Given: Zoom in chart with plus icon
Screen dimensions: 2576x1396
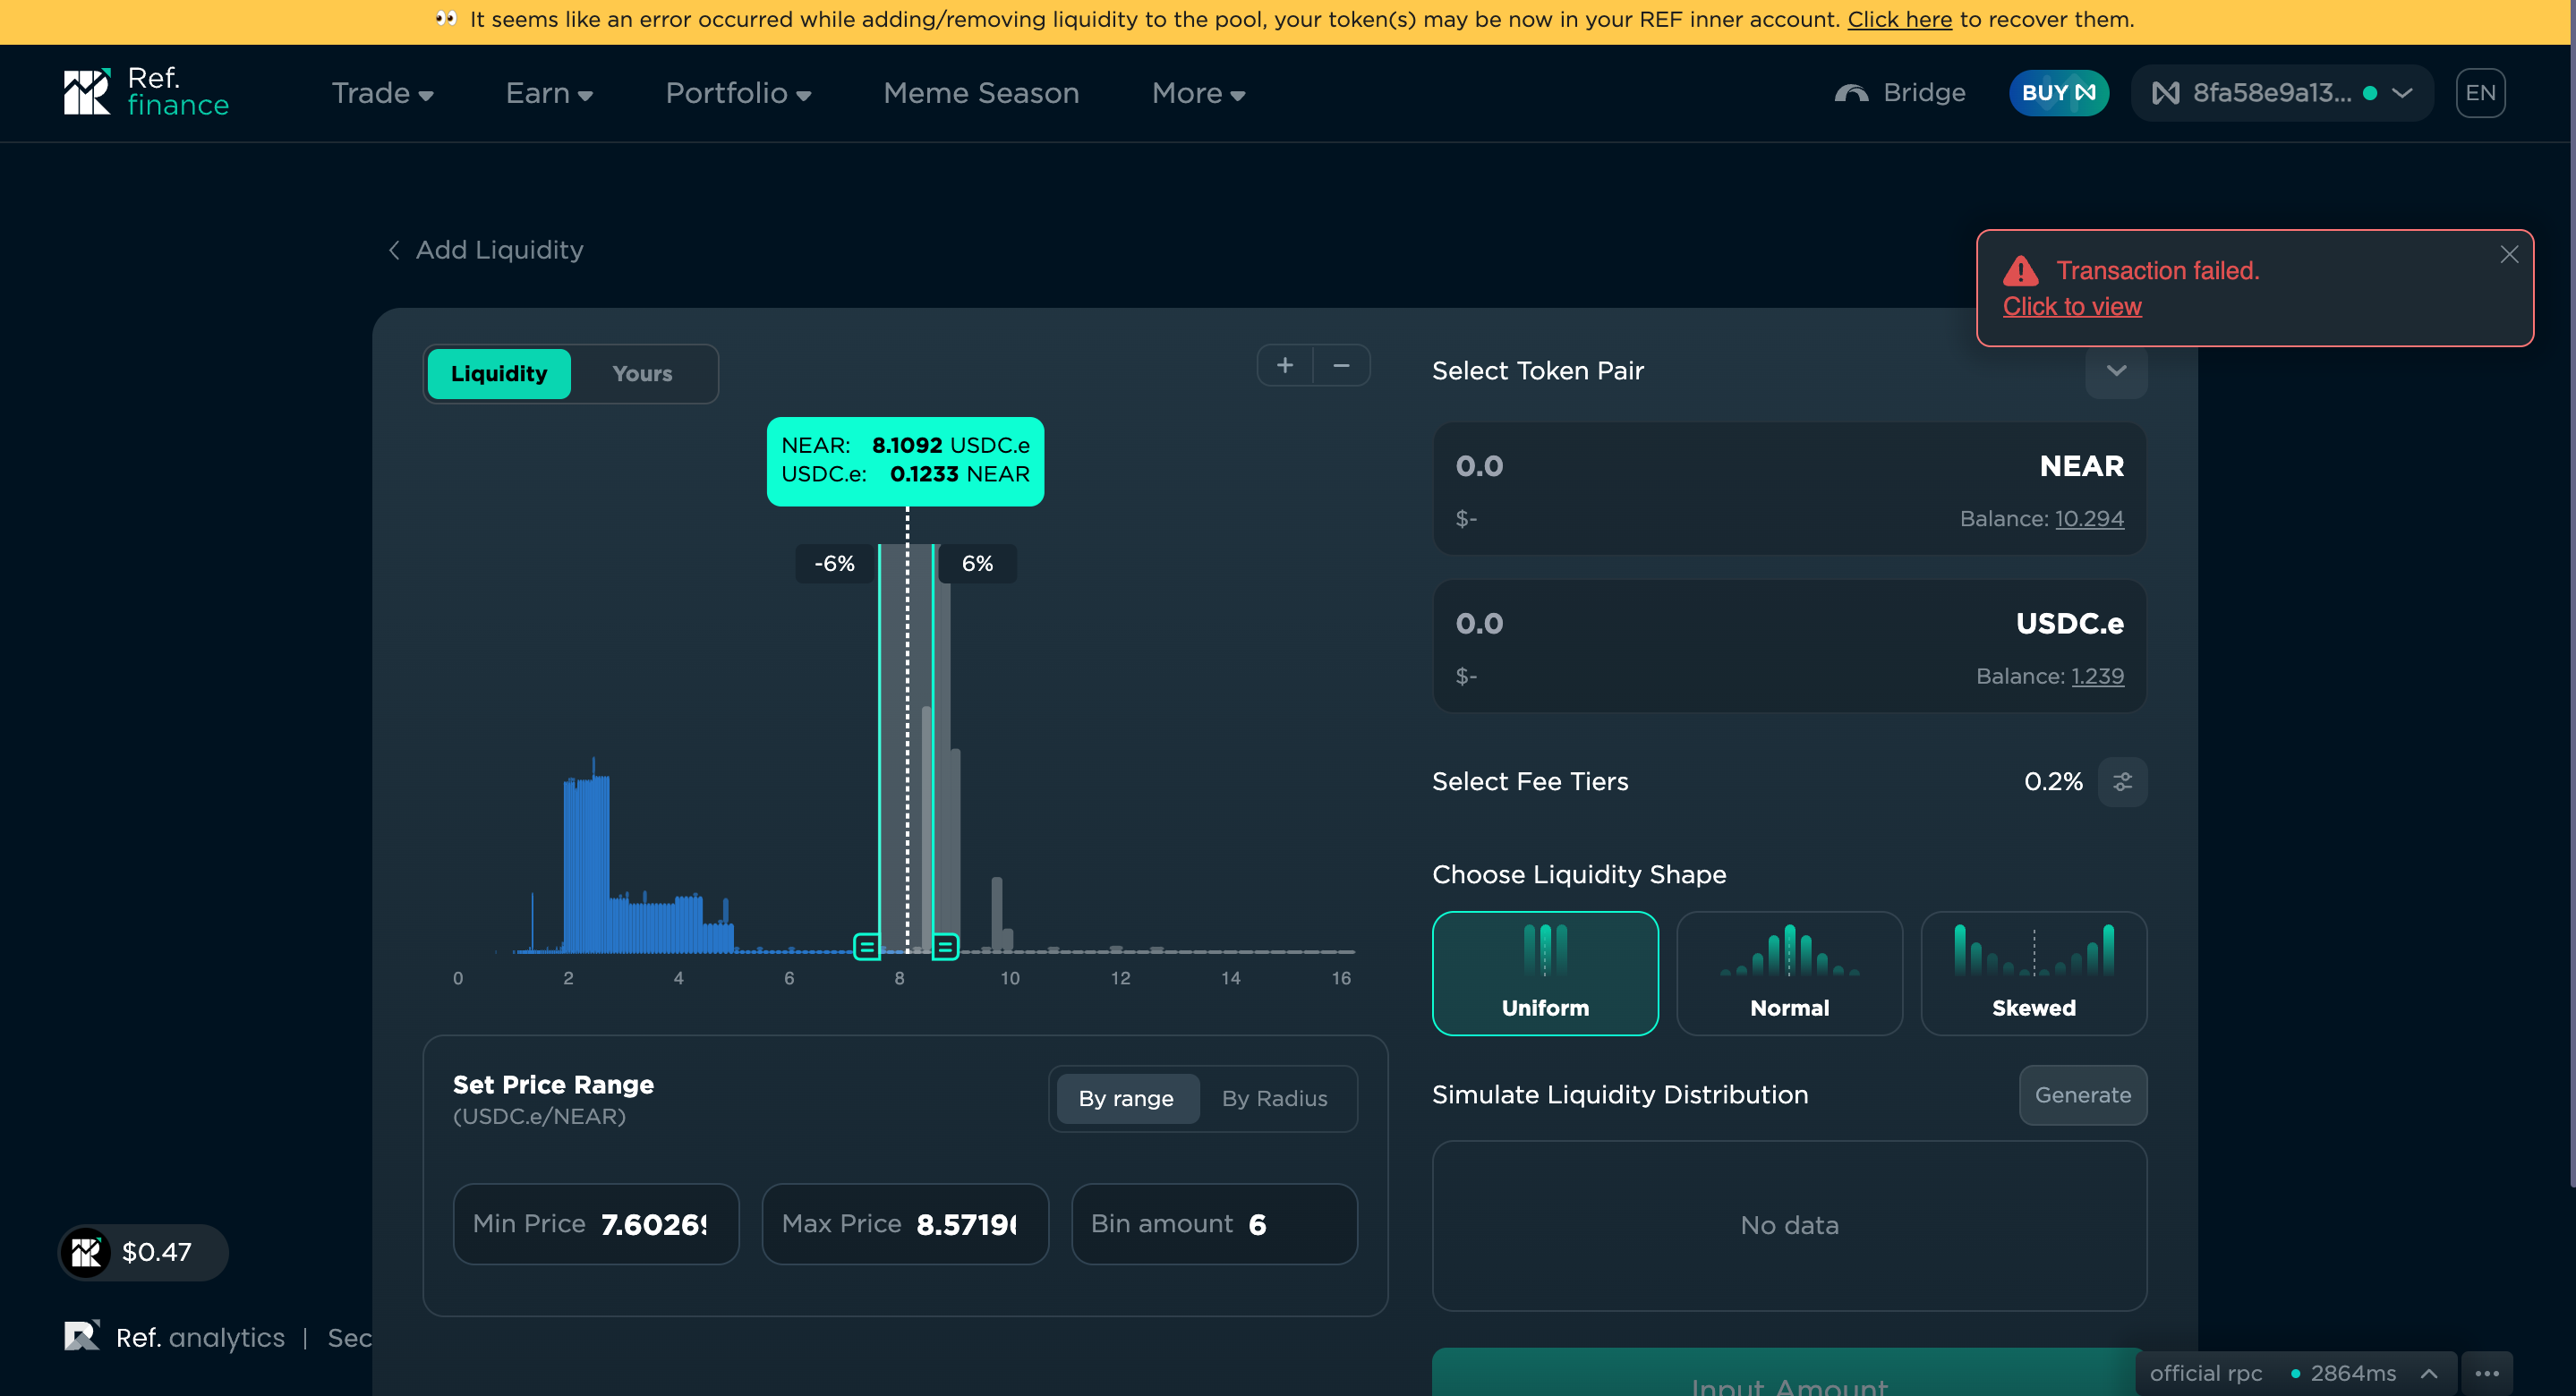Looking at the screenshot, I should pyautogui.click(x=1285, y=366).
